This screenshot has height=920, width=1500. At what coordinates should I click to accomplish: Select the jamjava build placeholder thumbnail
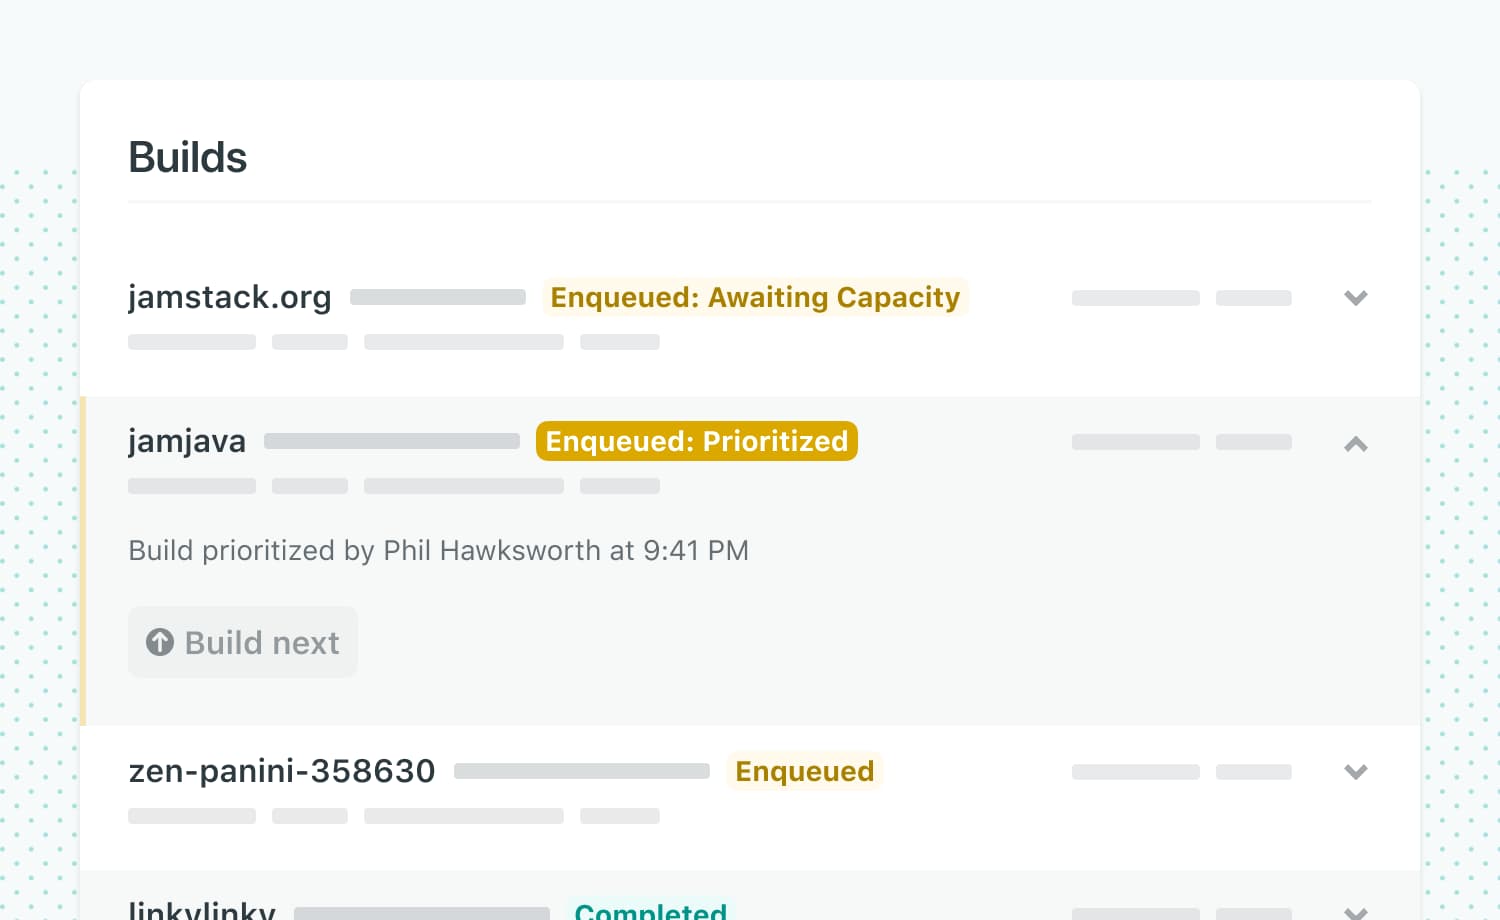[391, 441]
